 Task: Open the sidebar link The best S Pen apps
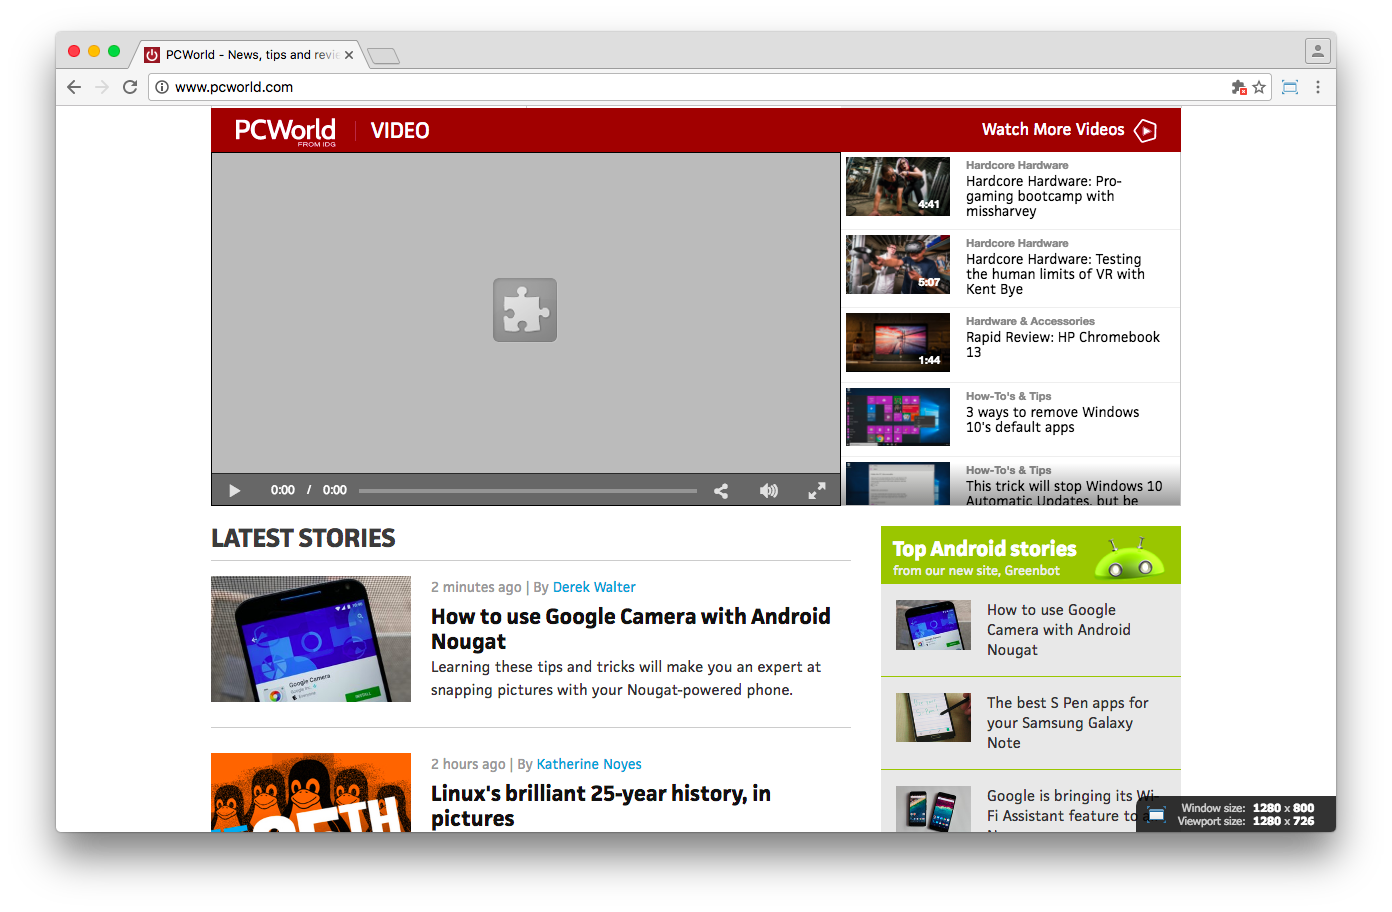click(x=1067, y=723)
